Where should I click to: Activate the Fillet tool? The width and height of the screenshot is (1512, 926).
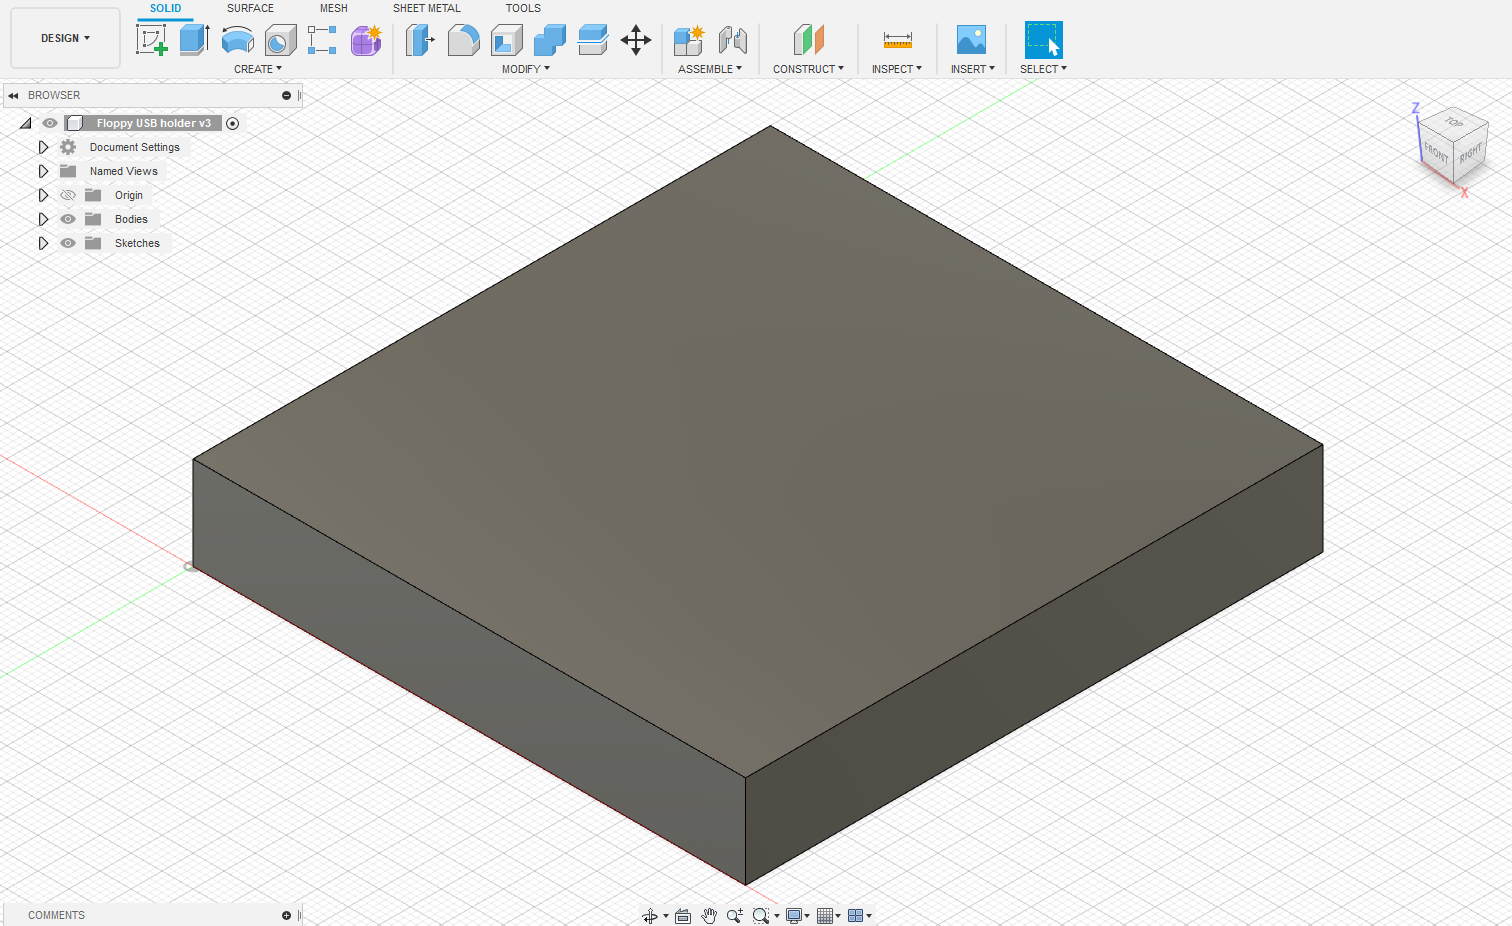coord(464,40)
